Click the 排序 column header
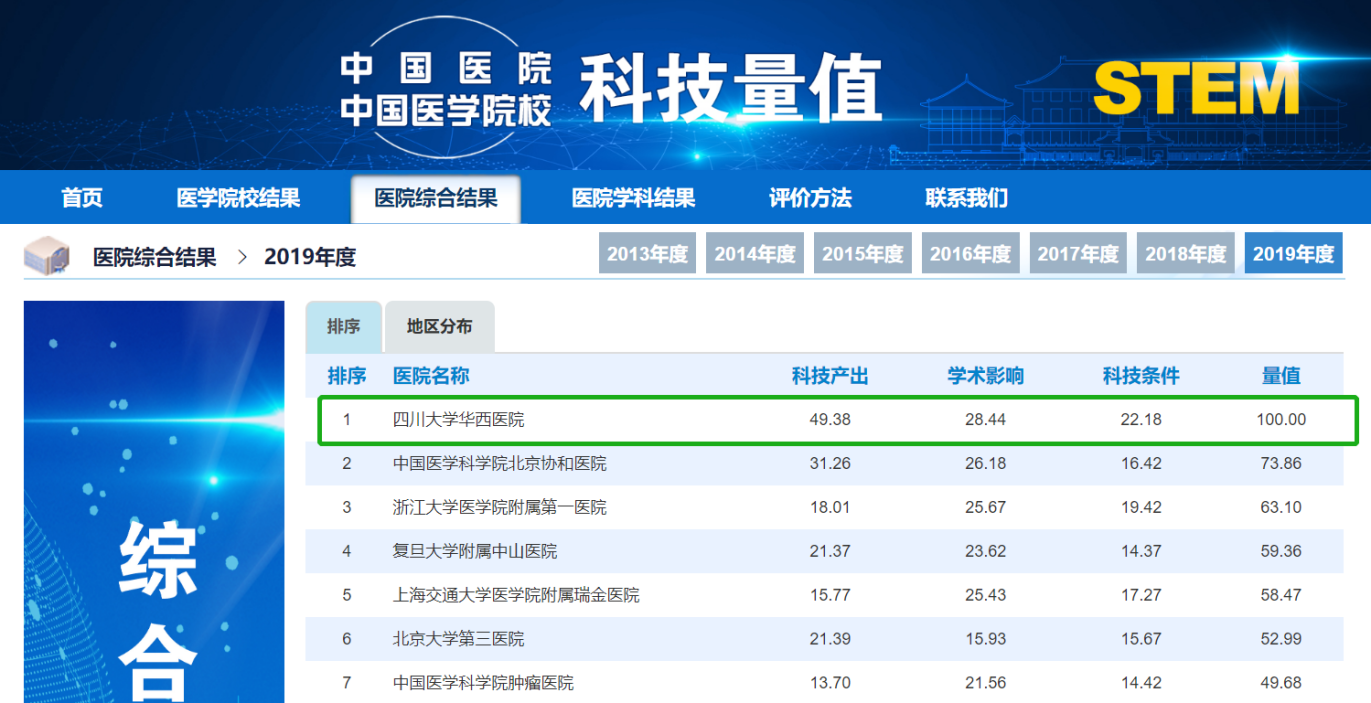 click(347, 376)
